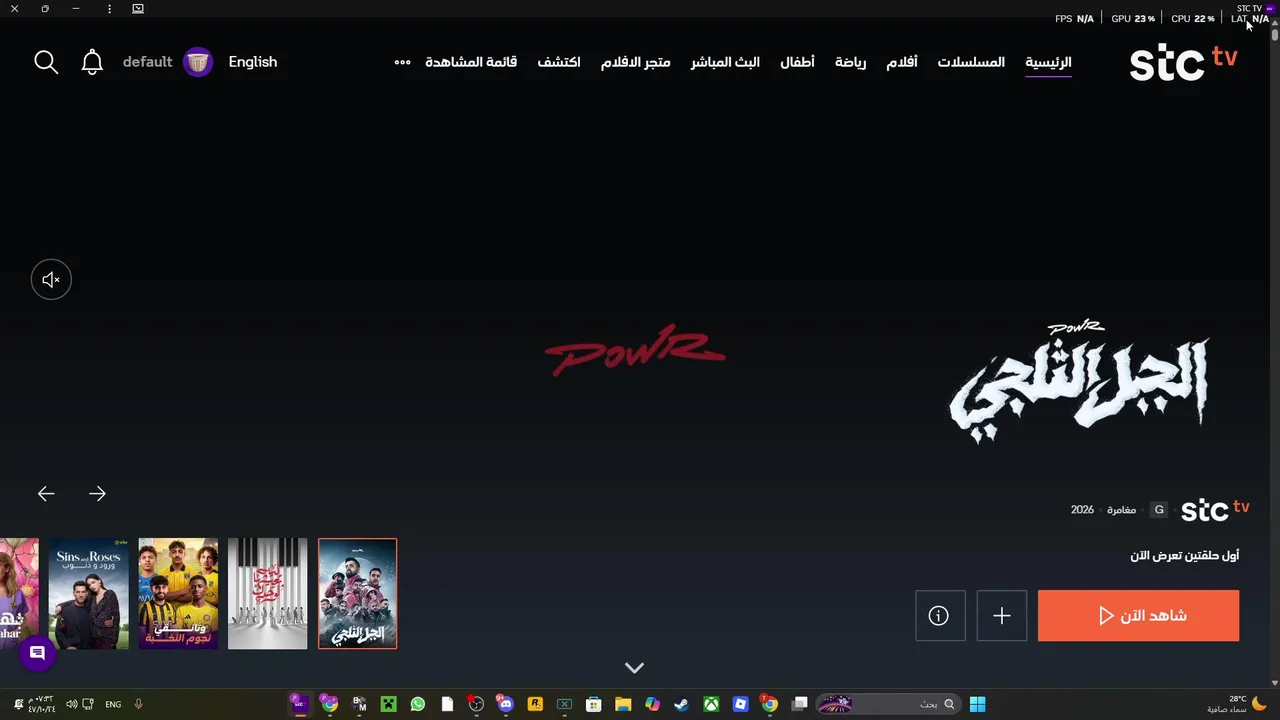
Task: Open رياضة sports section
Action: 850,62
